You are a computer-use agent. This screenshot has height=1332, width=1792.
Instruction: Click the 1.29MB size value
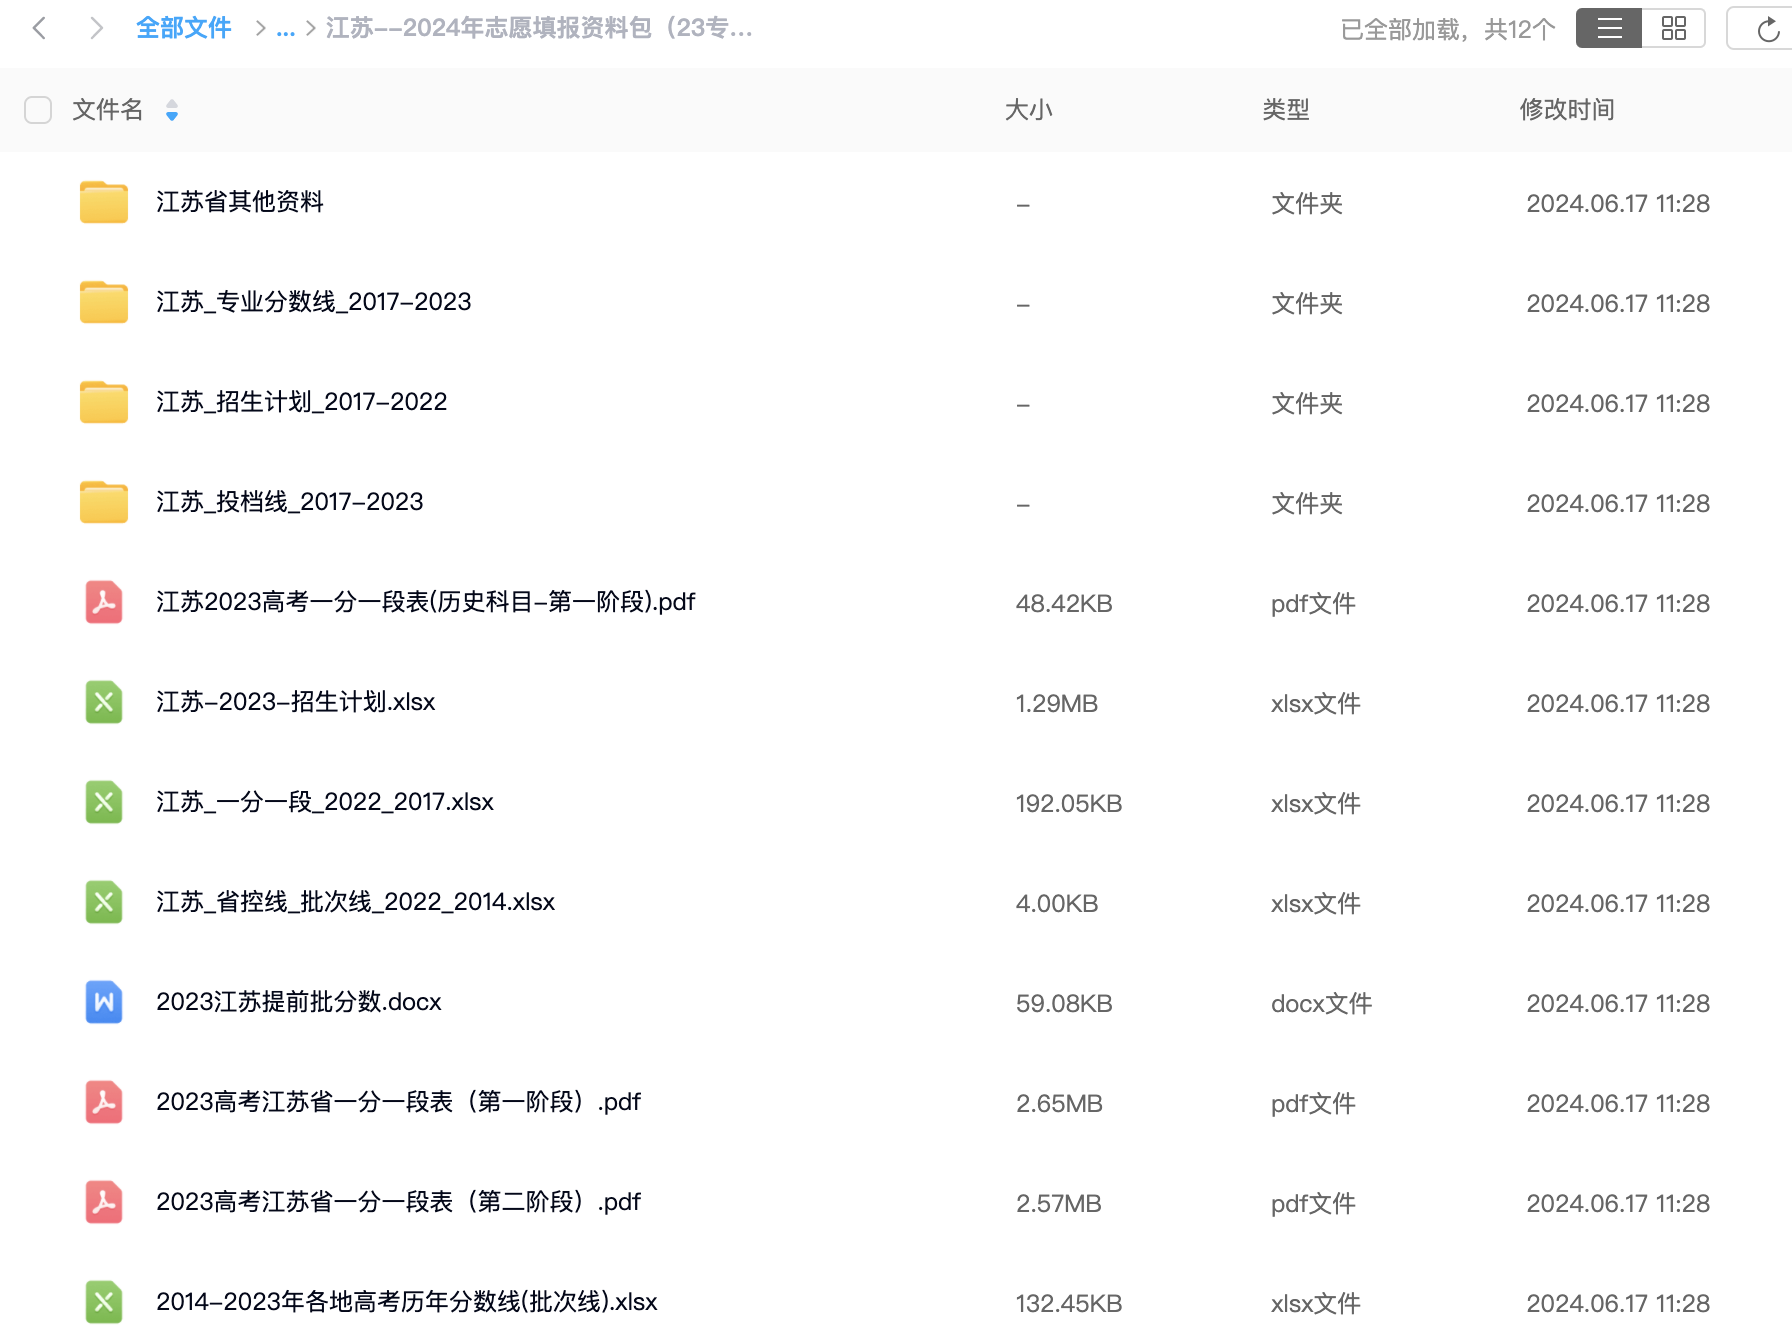pos(1057,704)
